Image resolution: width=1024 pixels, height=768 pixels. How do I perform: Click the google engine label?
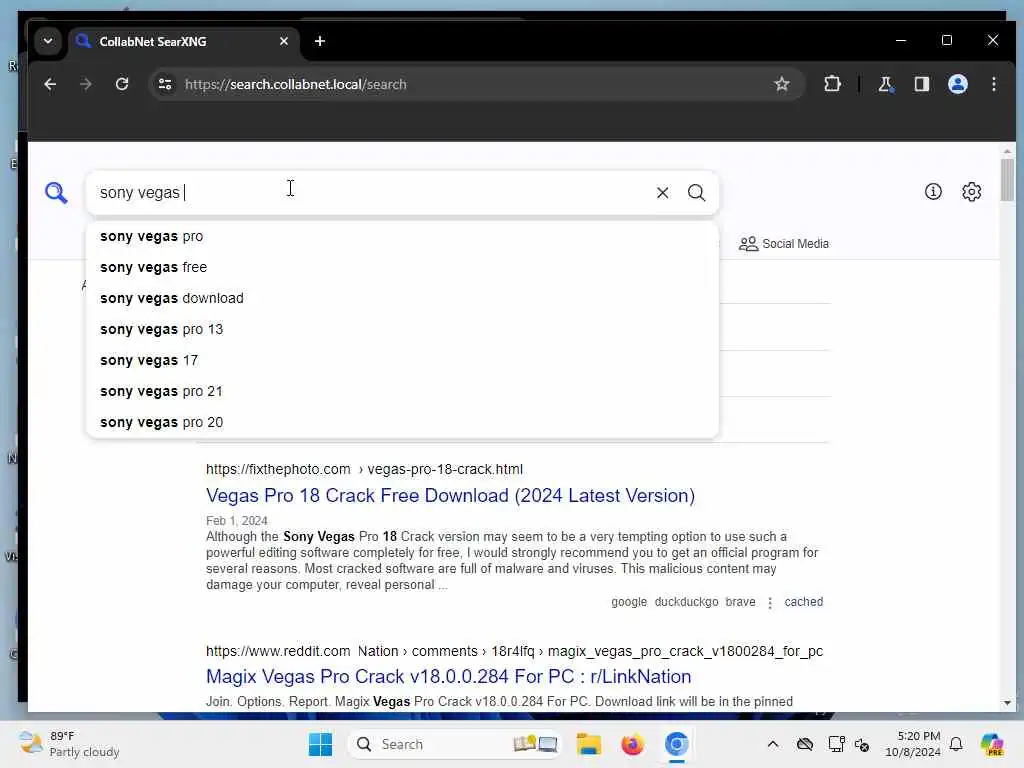point(629,601)
